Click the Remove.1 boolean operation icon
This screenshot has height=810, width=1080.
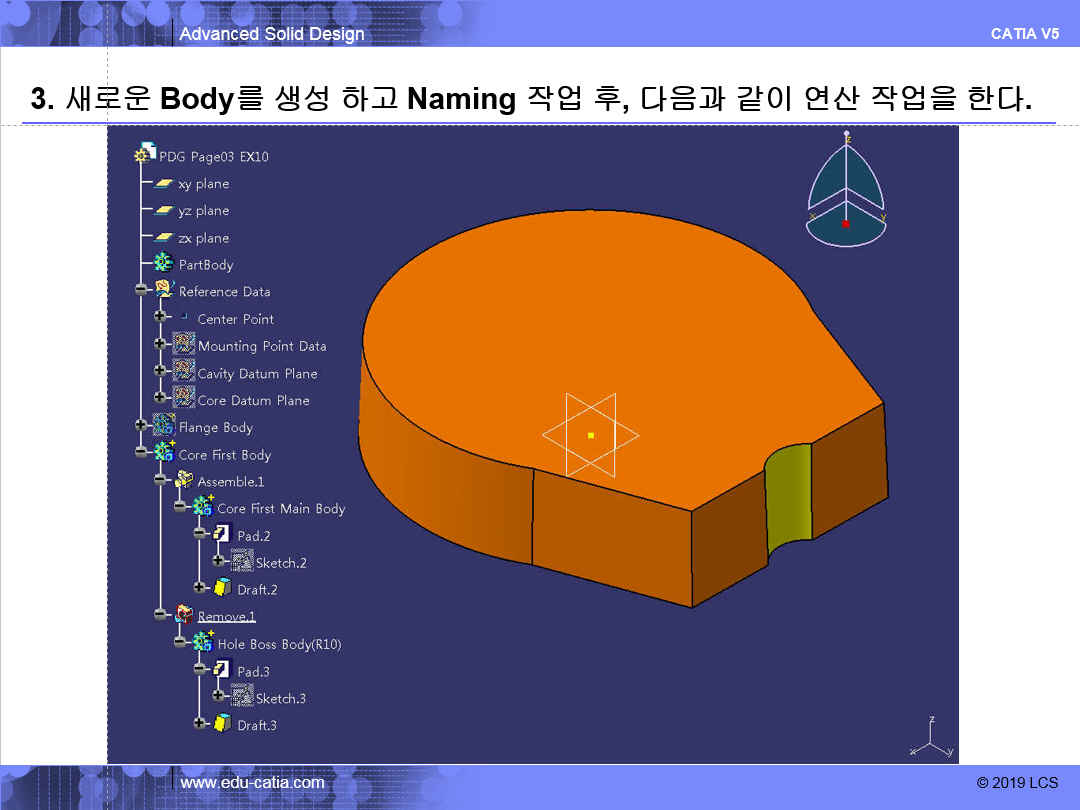[184, 615]
